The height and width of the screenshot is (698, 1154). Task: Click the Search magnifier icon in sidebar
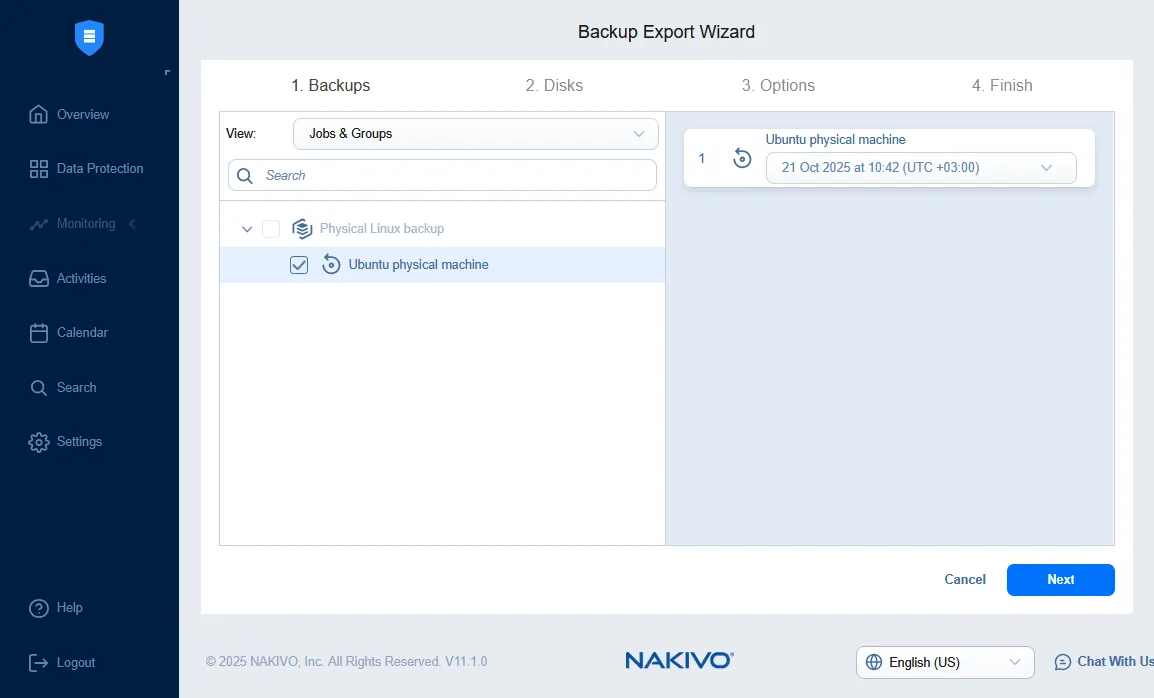tap(38, 387)
